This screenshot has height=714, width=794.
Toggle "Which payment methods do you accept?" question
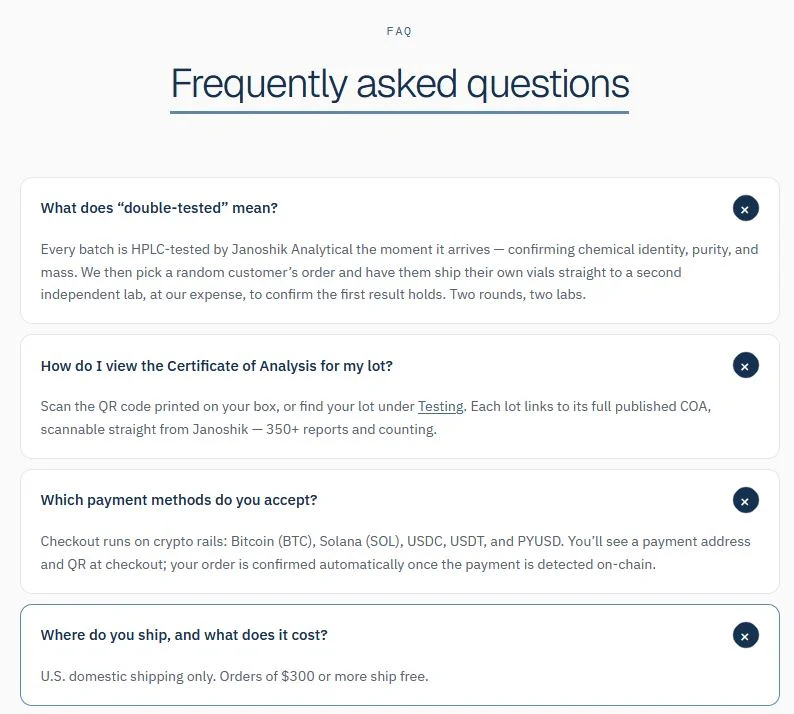179,500
